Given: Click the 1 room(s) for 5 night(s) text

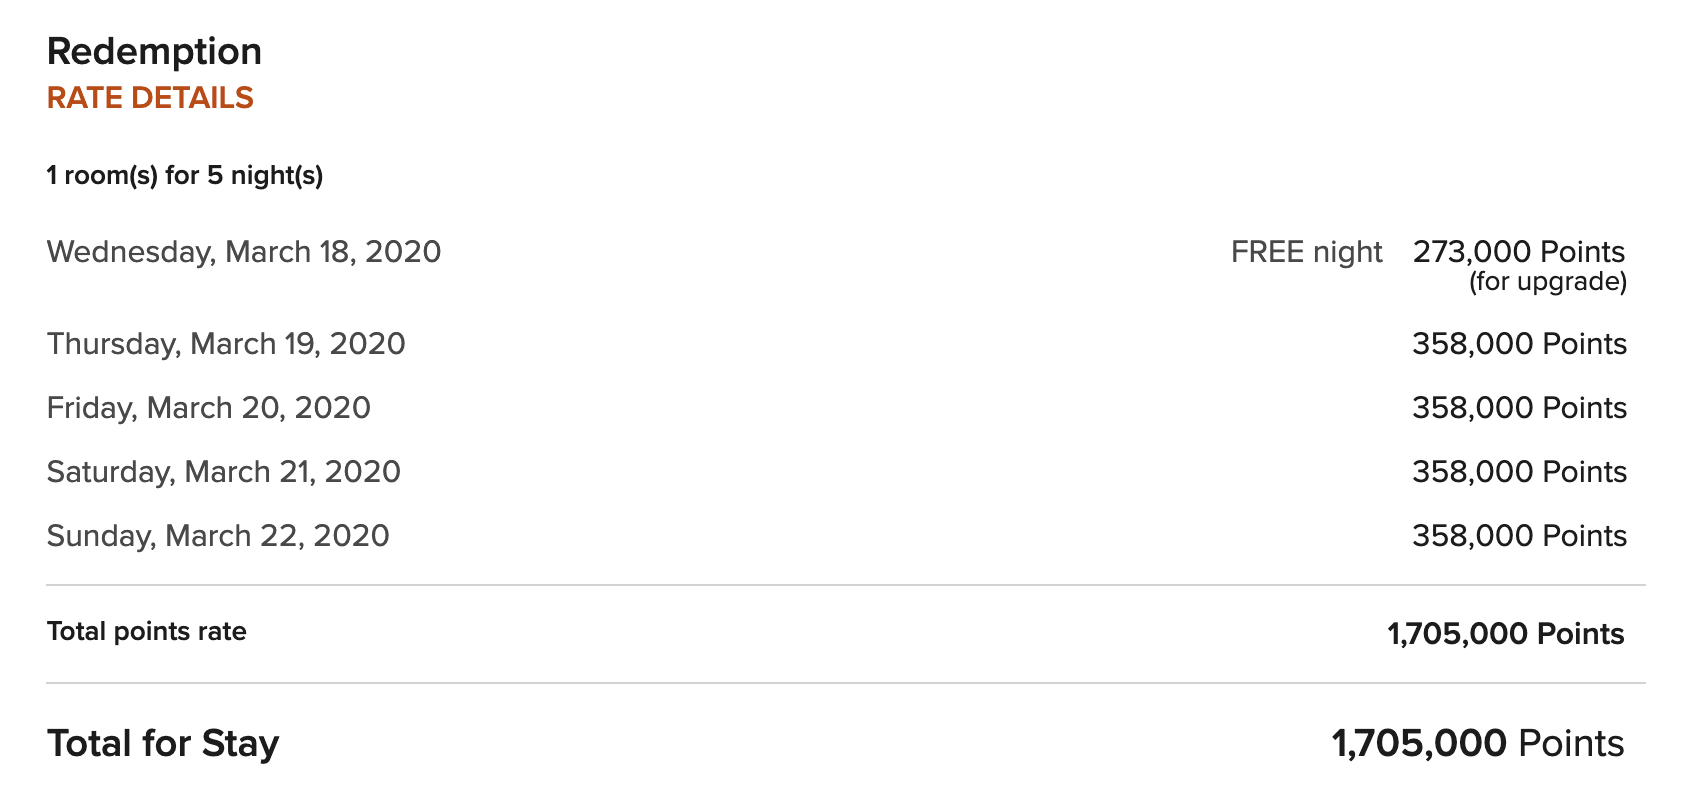Looking at the screenshot, I should click(x=185, y=176).
